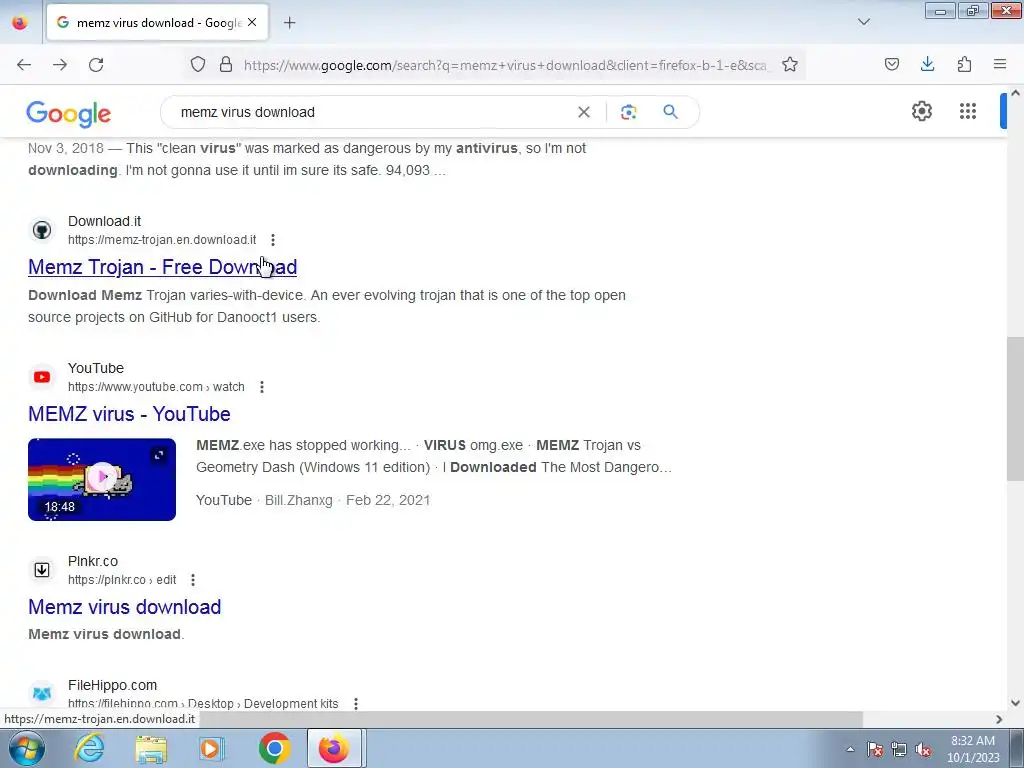Viewport: 1024px width, 768px height.
Task: Go to Google homepage logo
Action: tap(69, 114)
